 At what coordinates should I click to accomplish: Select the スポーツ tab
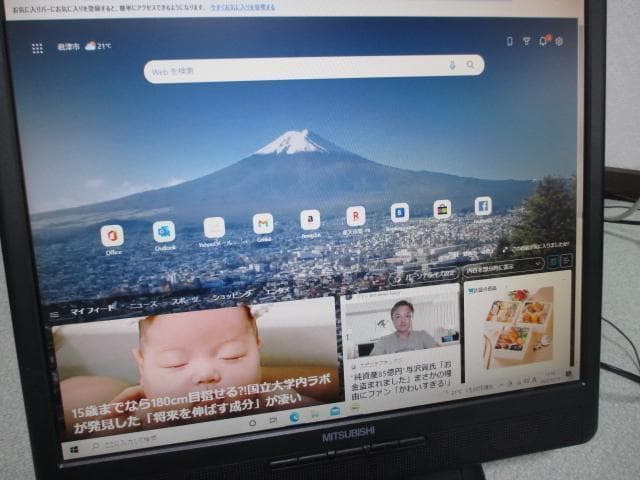(186, 301)
